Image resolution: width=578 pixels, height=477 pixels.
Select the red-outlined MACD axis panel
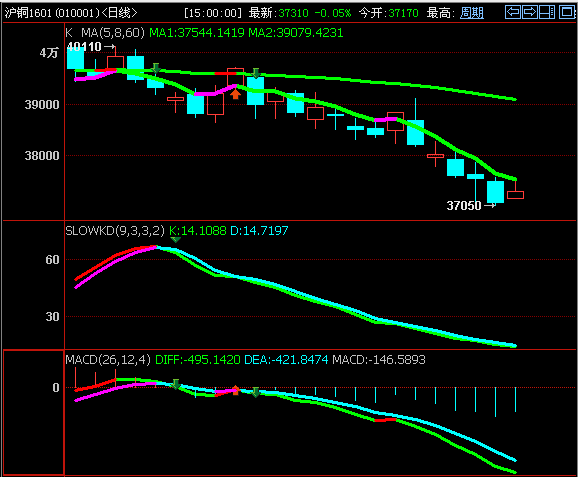34,412
